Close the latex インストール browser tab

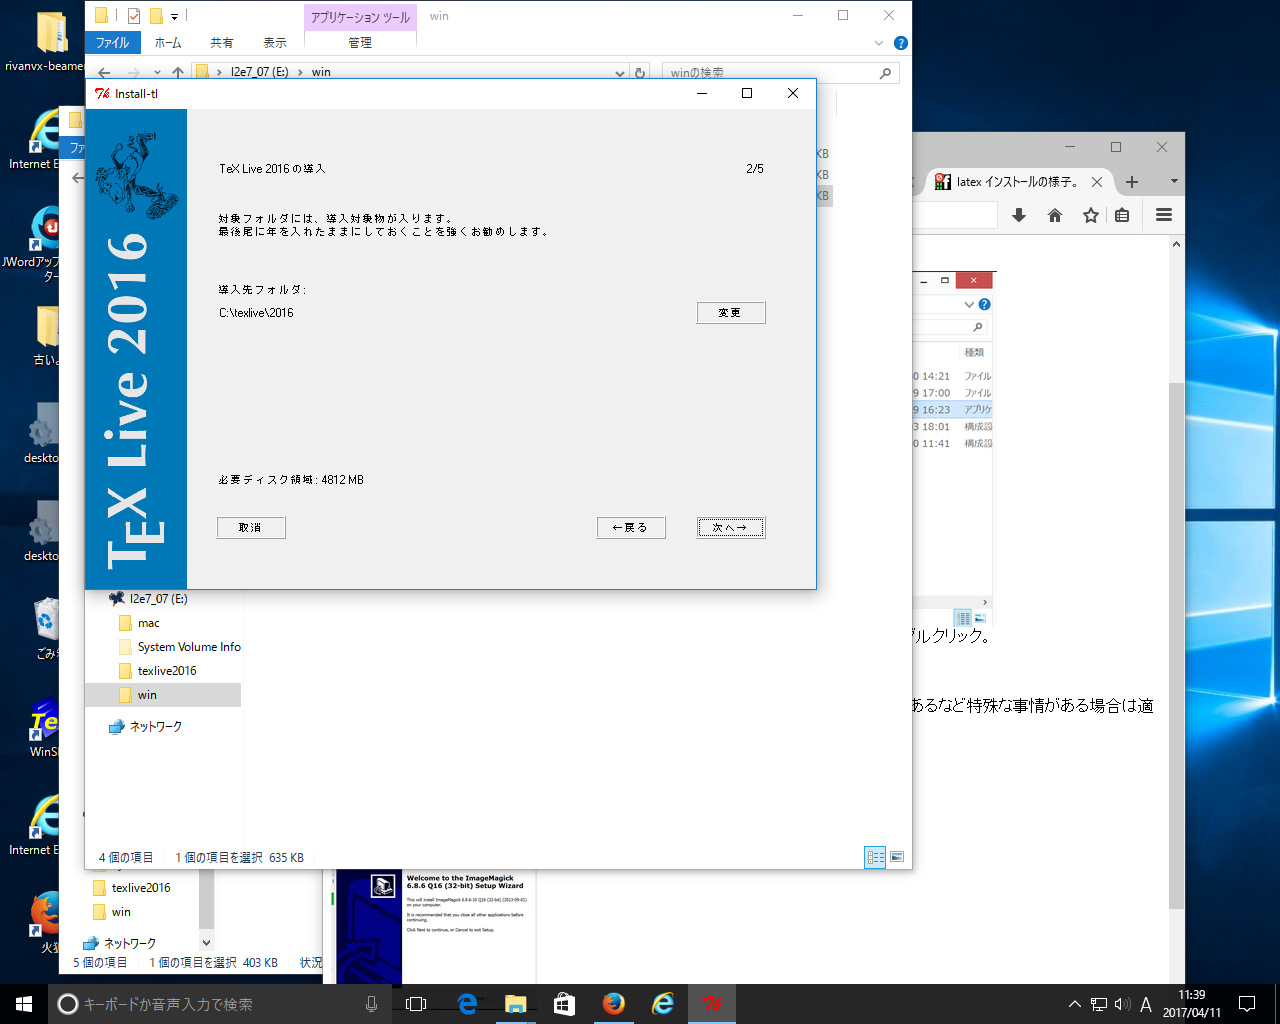[1097, 182]
